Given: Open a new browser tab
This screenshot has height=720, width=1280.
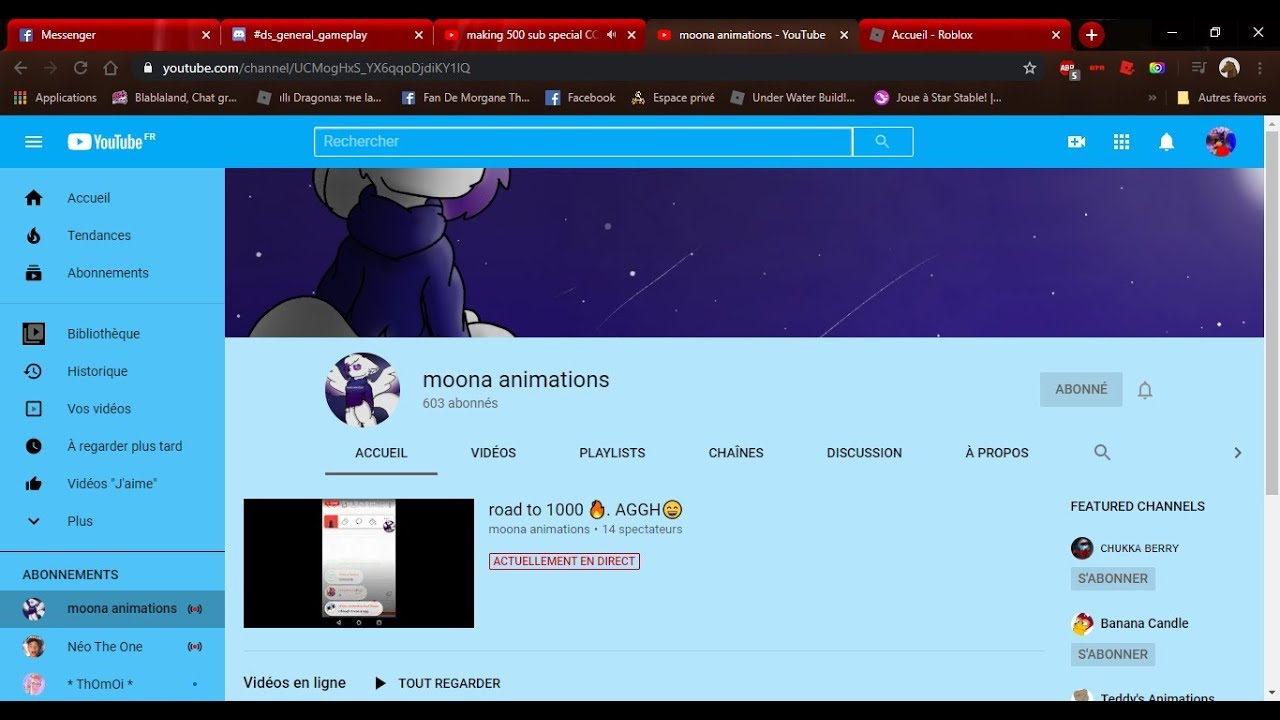Looking at the screenshot, I should [x=1091, y=35].
